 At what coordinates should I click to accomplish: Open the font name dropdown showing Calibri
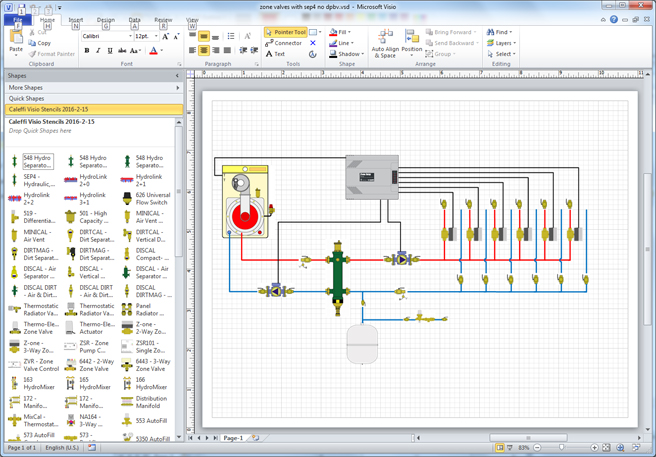pyautogui.click(x=130, y=36)
